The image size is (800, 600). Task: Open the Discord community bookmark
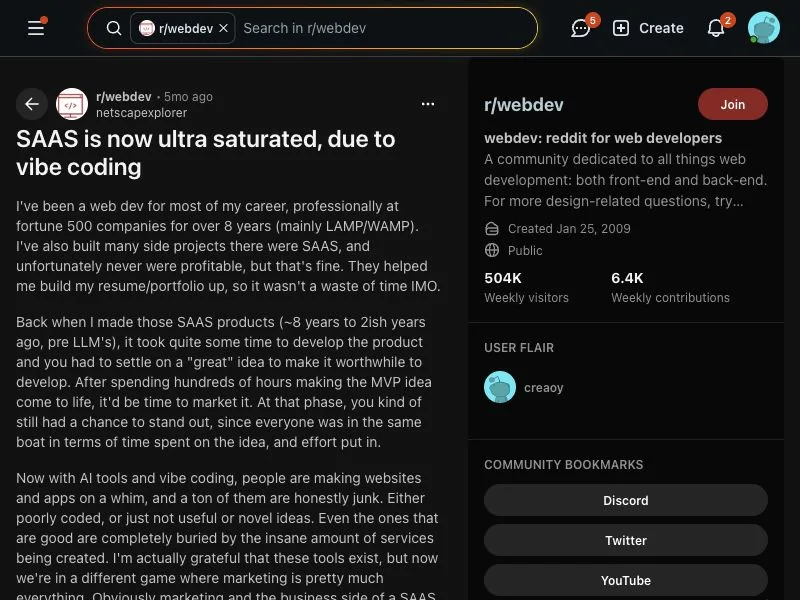[626, 501]
